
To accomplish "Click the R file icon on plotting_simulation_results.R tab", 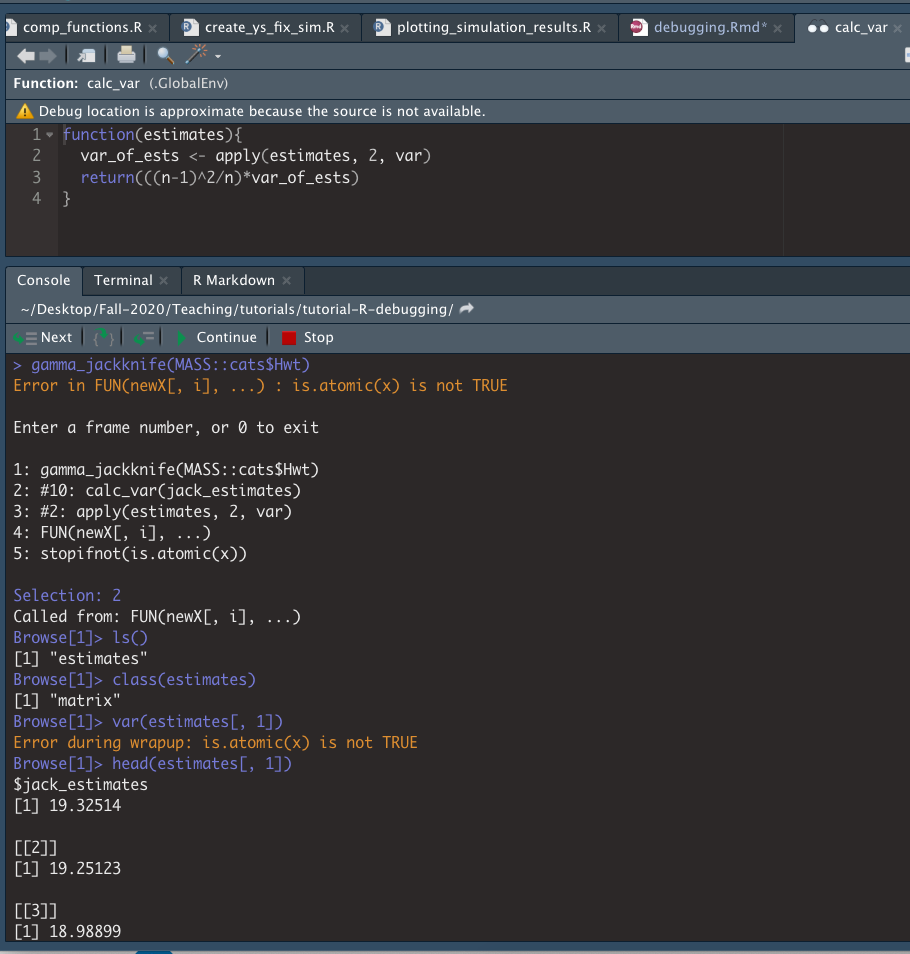I will click(x=382, y=27).
